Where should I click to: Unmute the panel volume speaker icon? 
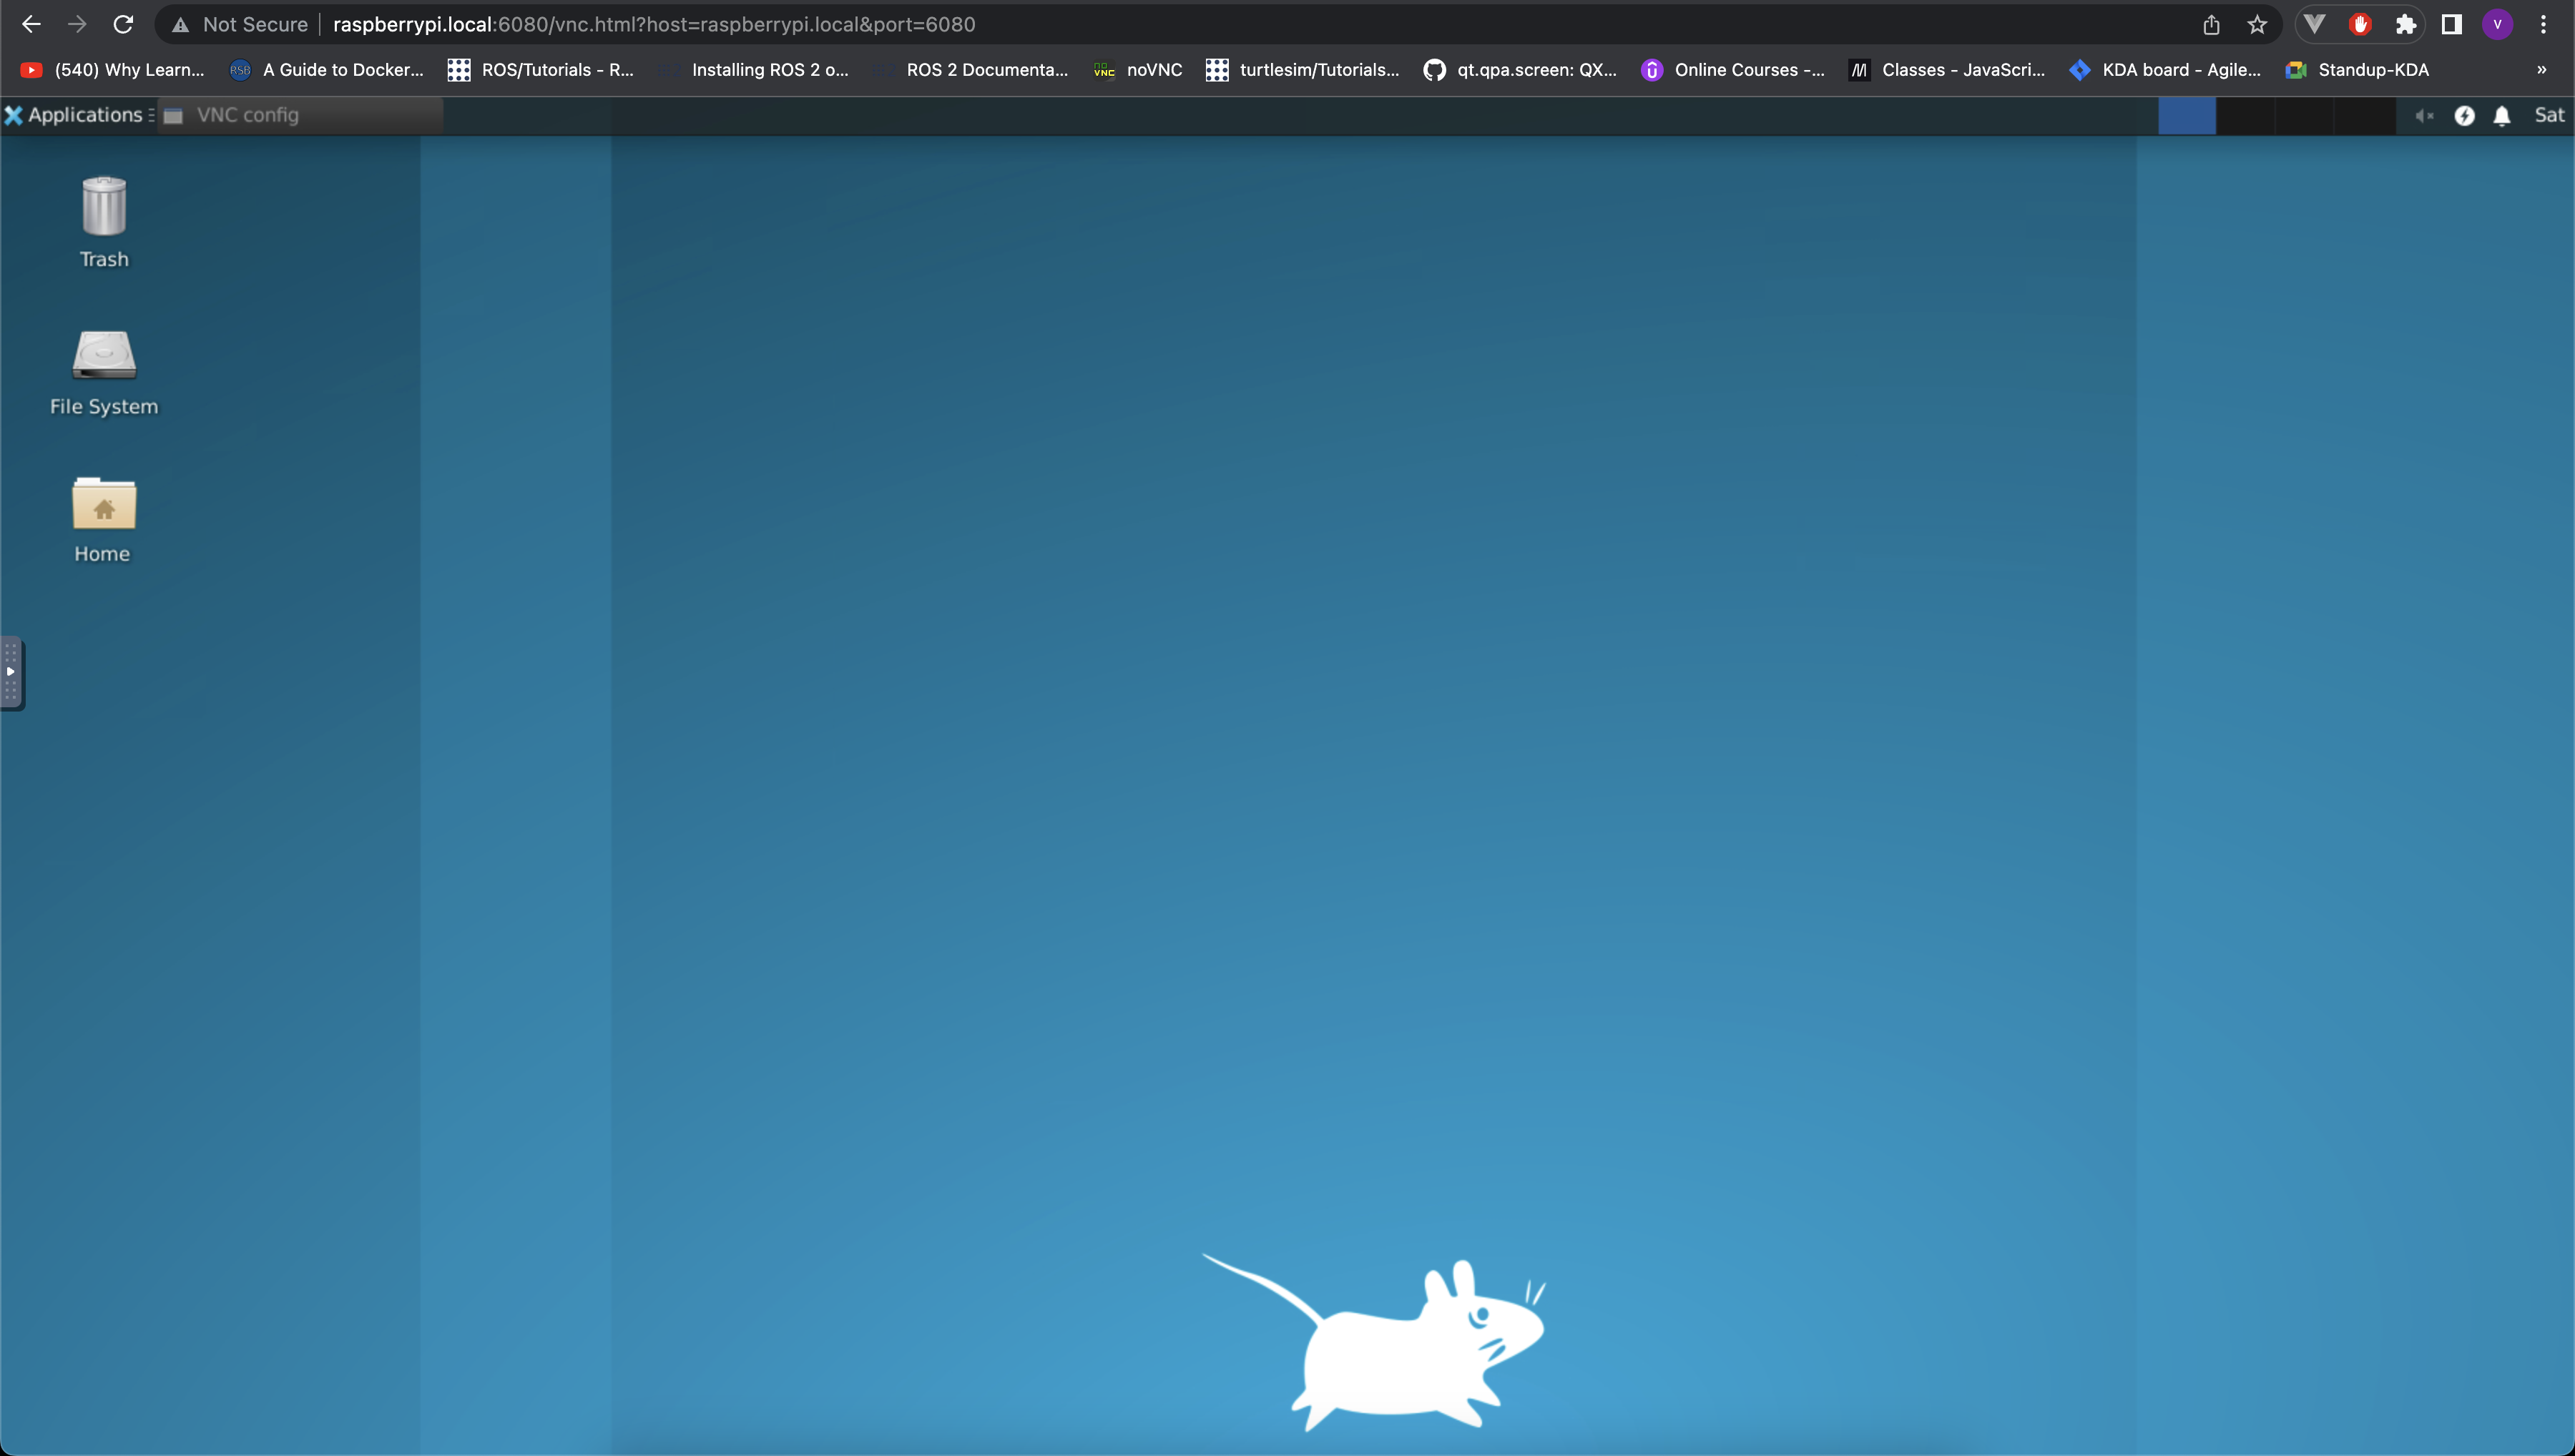point(2424,116)
